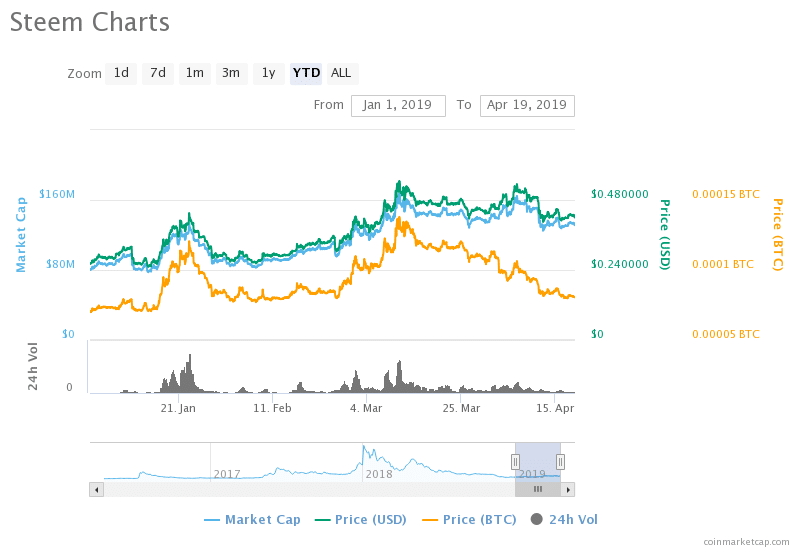Click the $0.480000 price axis label
Viewport: 800px width, 550px height.
click(x=620, y=194)
